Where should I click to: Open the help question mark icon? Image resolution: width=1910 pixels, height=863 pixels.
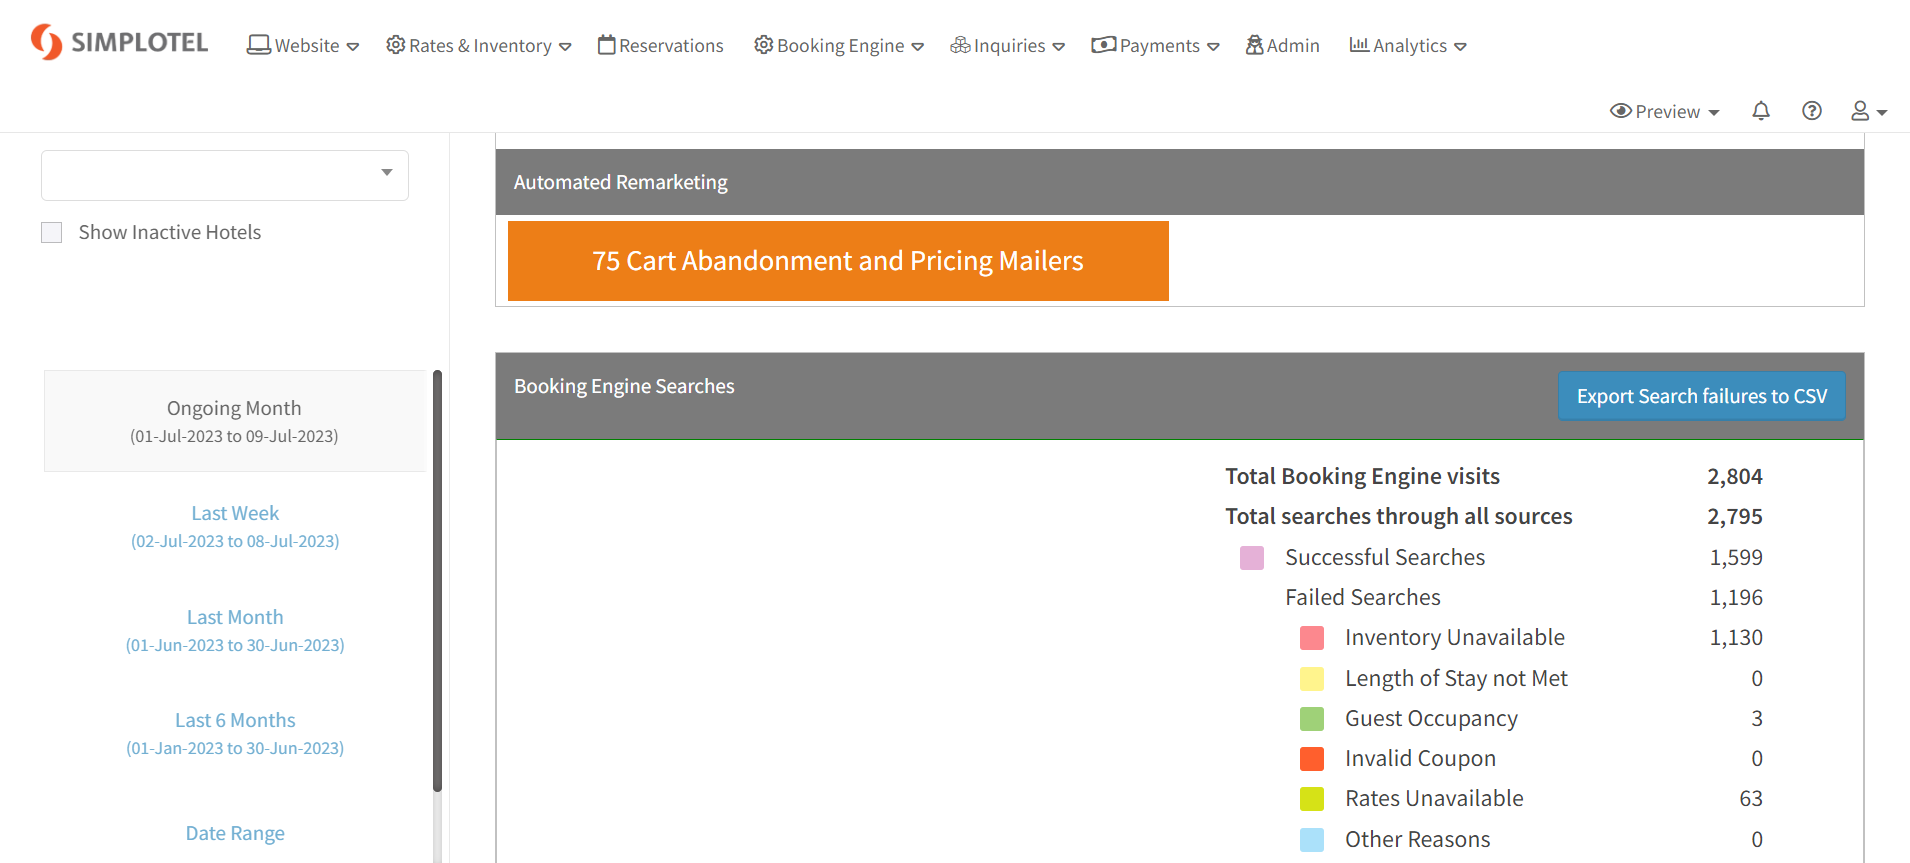[x=1811, y=111]
